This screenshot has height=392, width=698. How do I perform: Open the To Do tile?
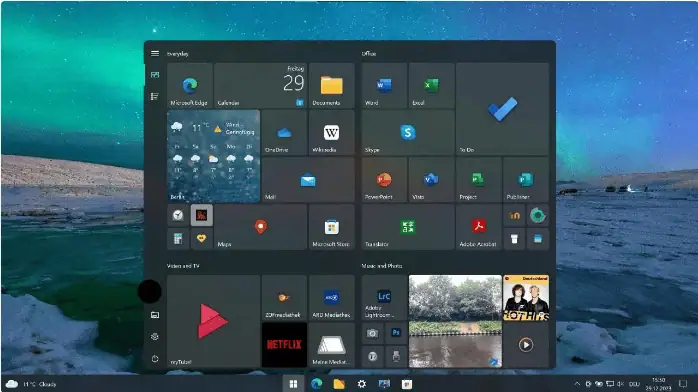[502, 109]
